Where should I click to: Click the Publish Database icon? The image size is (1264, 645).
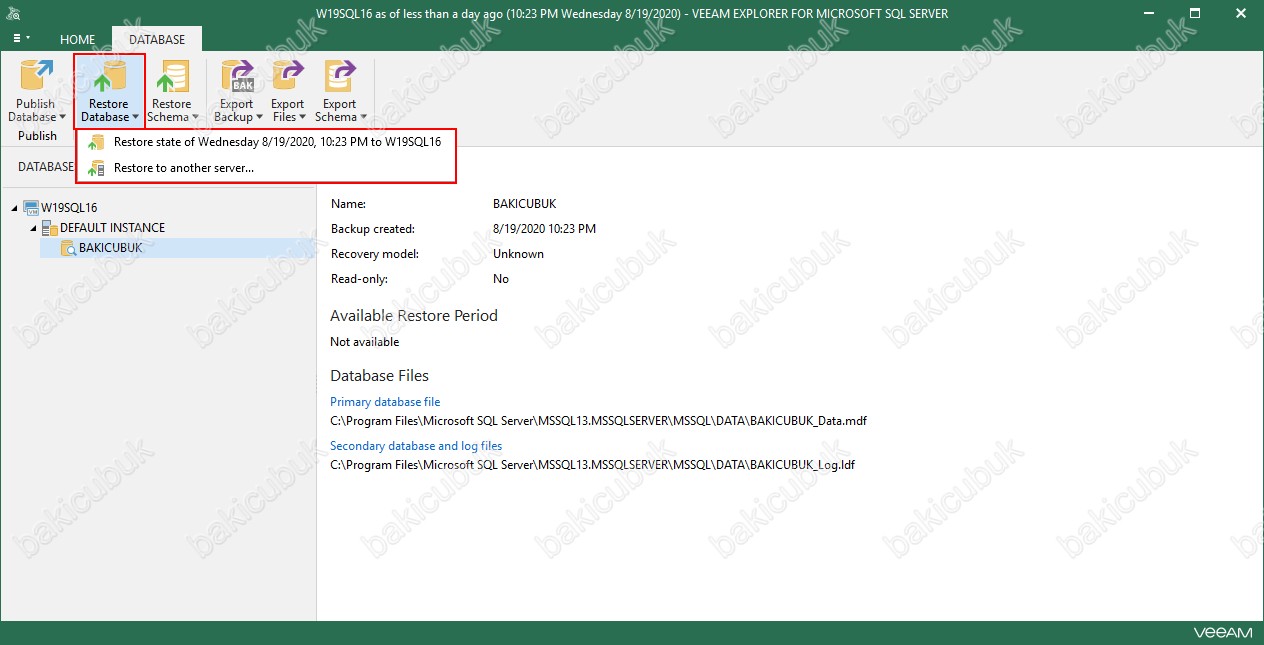(x=36, y=78)
